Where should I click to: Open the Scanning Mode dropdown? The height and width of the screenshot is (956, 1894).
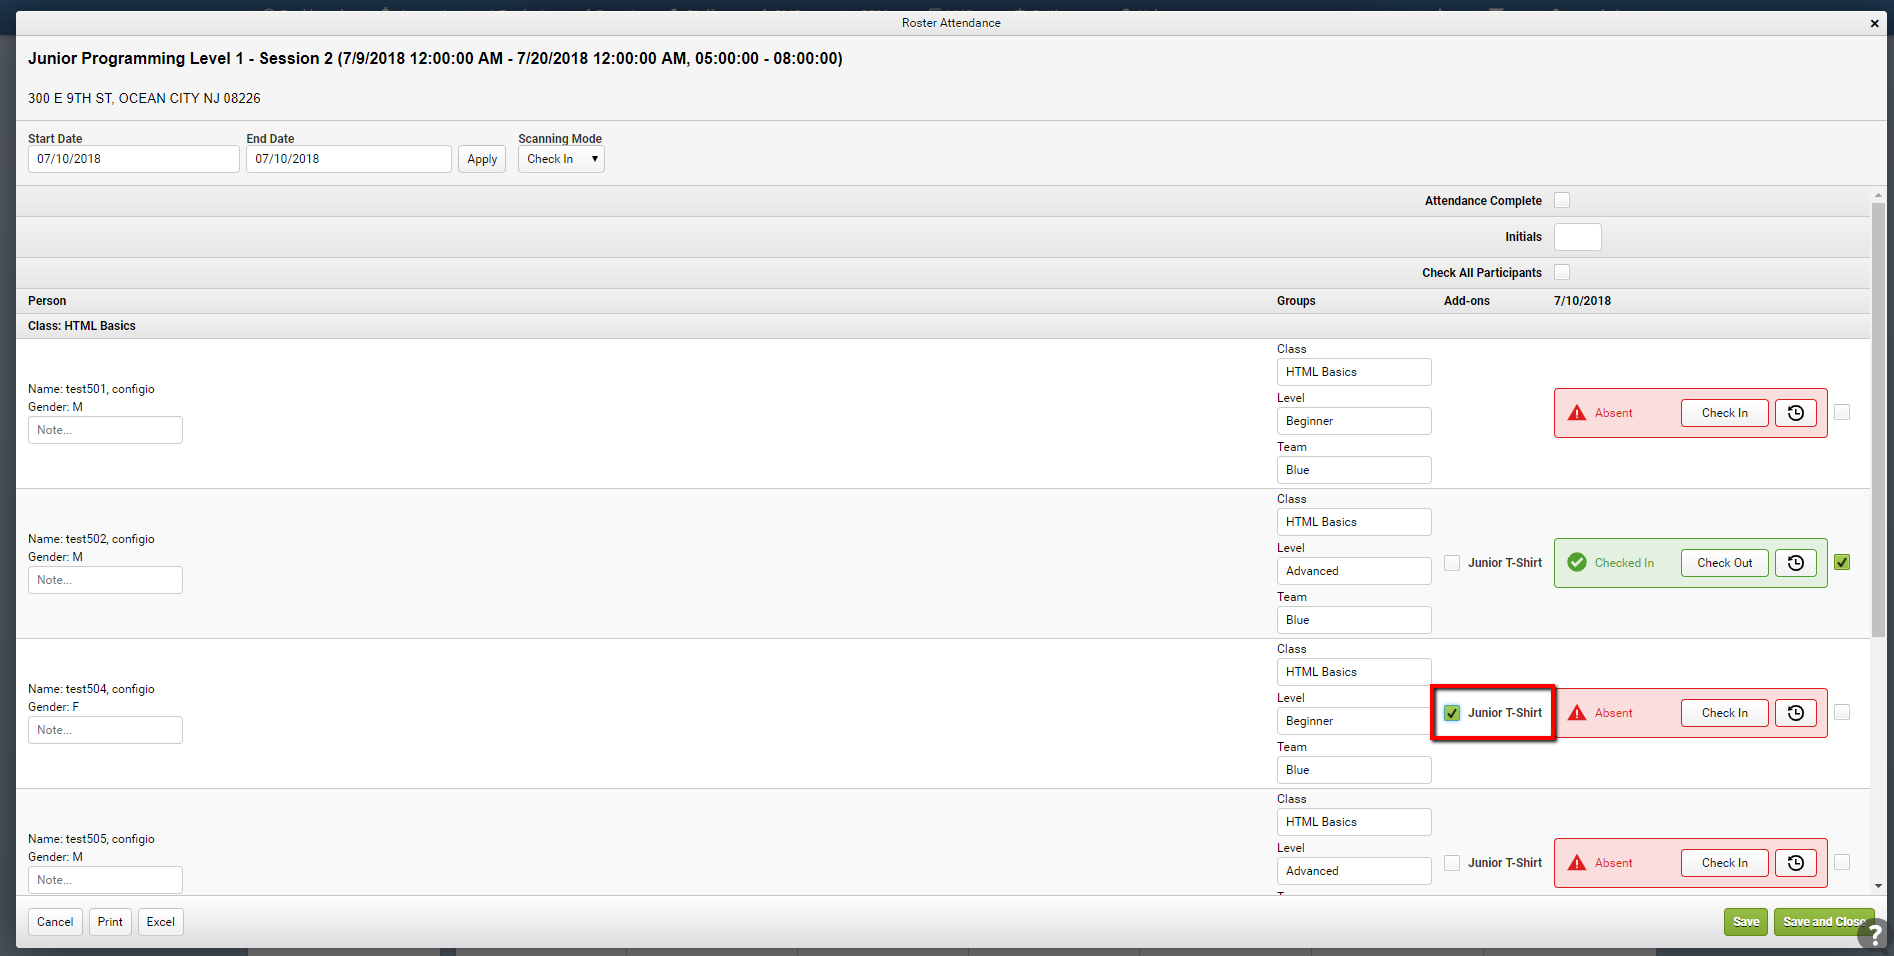[561, 159]
